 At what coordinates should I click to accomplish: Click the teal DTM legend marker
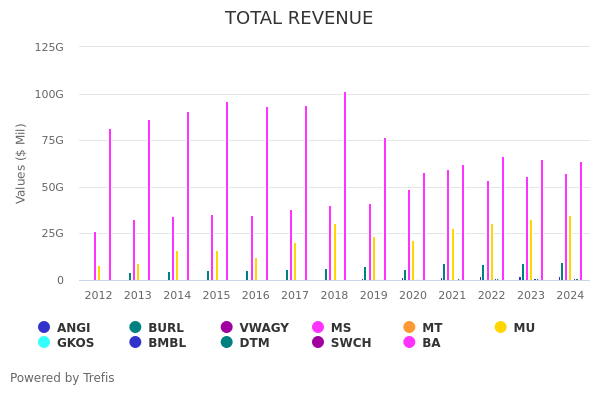click(x=227, y=342)
